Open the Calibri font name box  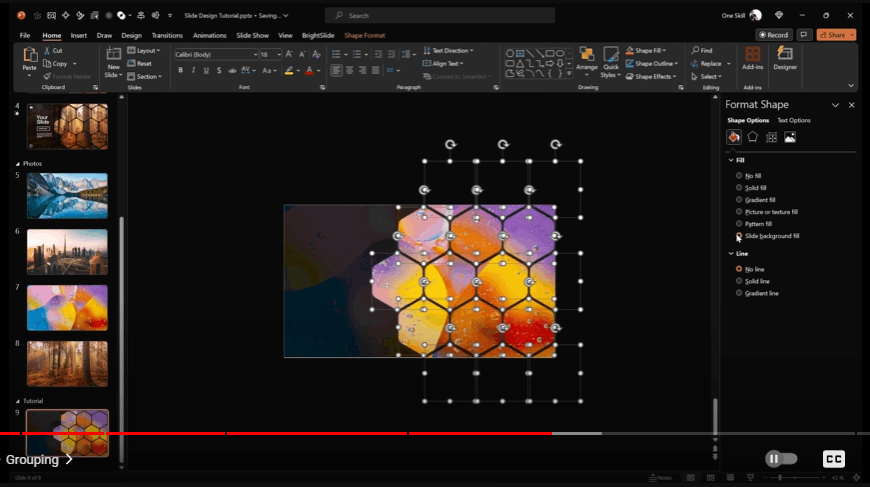pyautogui.click(x=216, y=54)
